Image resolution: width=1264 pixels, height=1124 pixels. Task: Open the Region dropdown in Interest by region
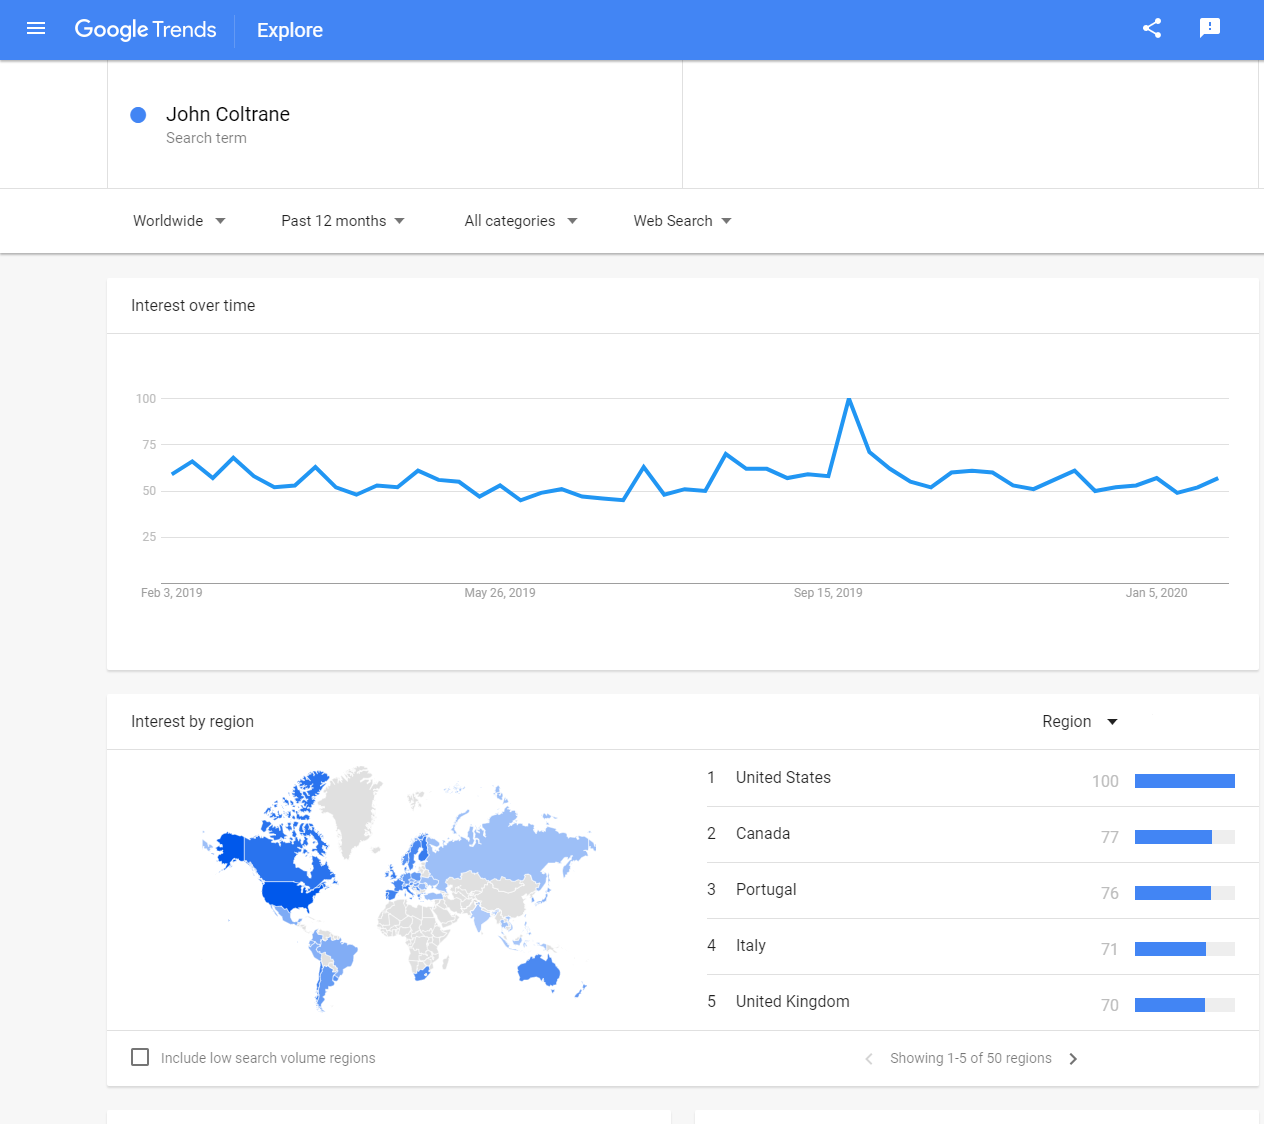[1079, 721]
